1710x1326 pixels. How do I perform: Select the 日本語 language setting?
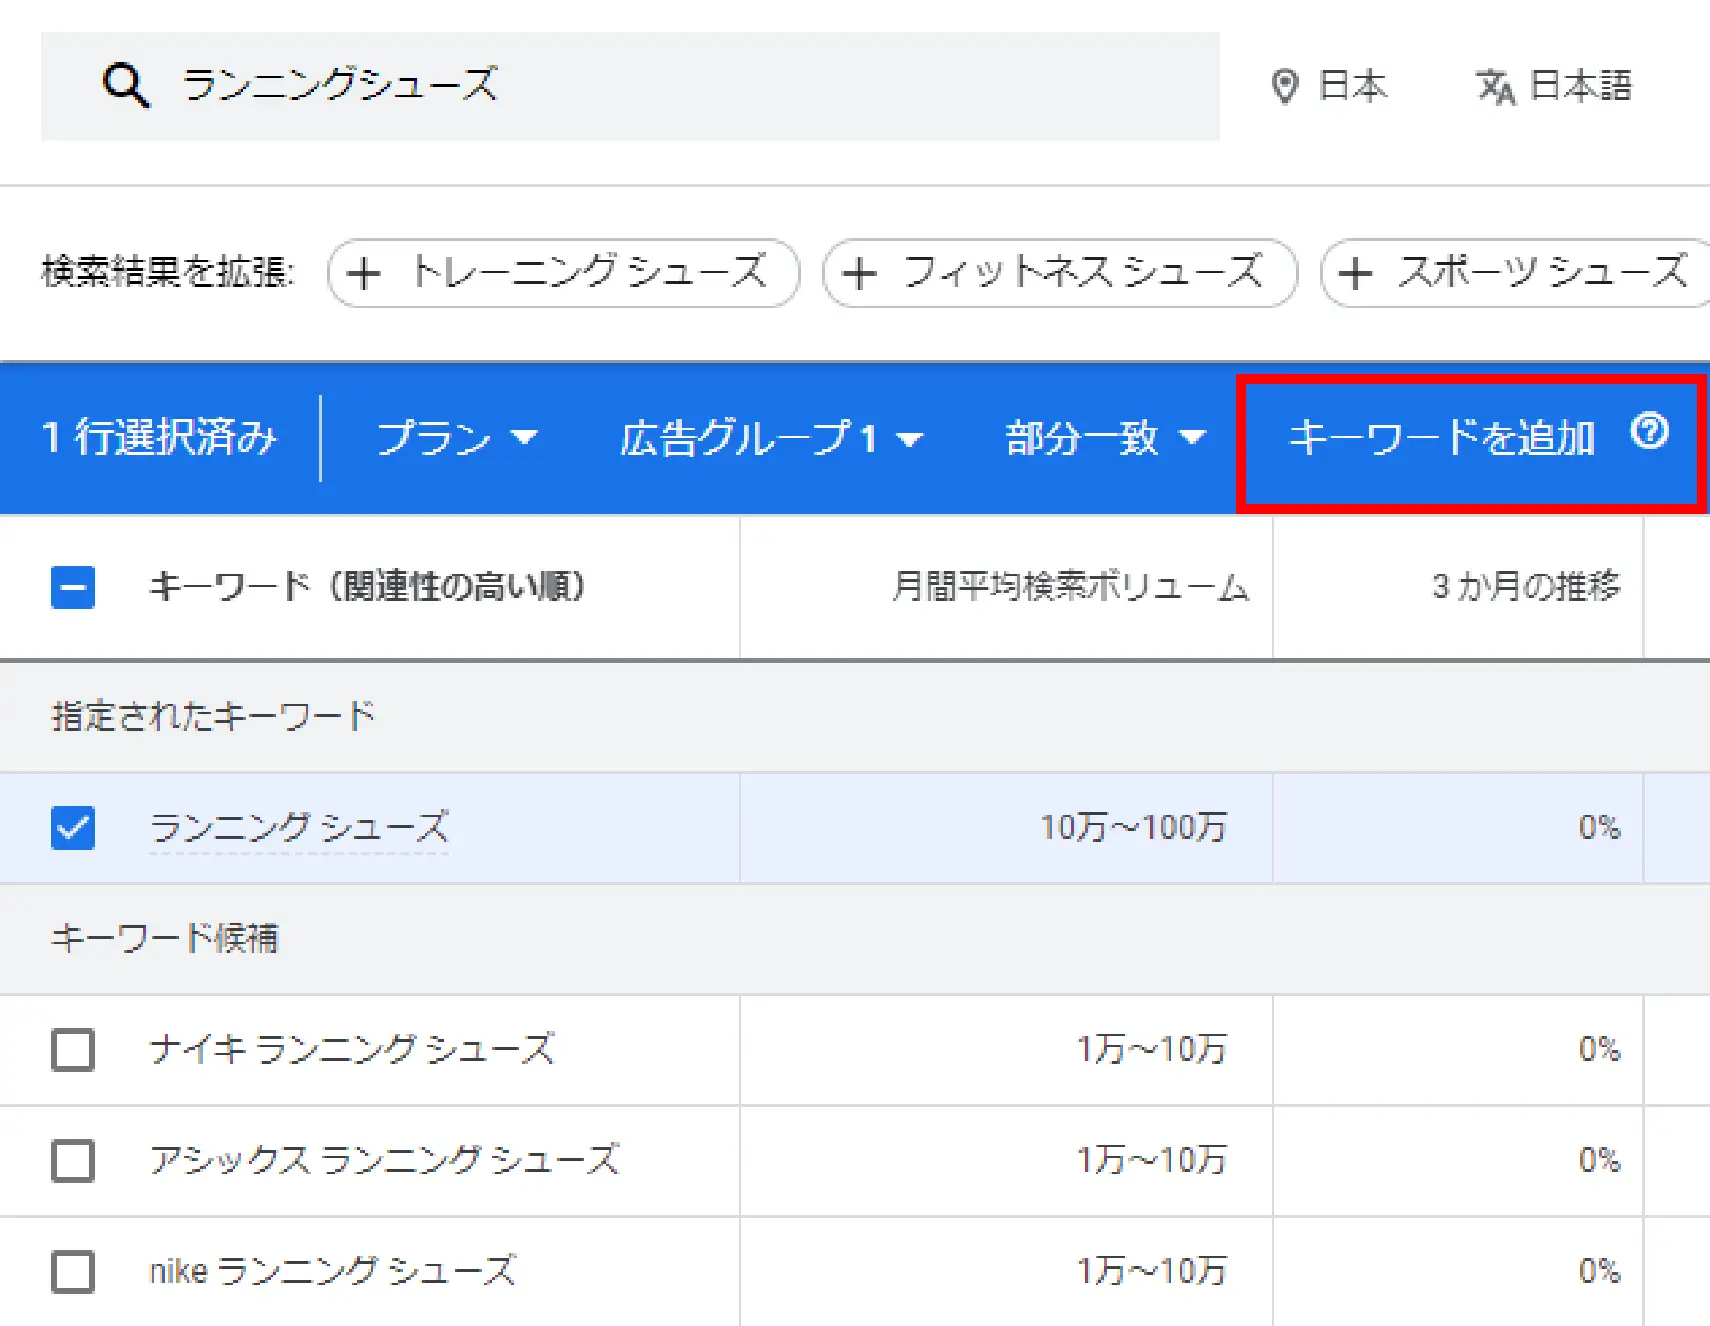pyautogui.click(x=1555, y=87)
